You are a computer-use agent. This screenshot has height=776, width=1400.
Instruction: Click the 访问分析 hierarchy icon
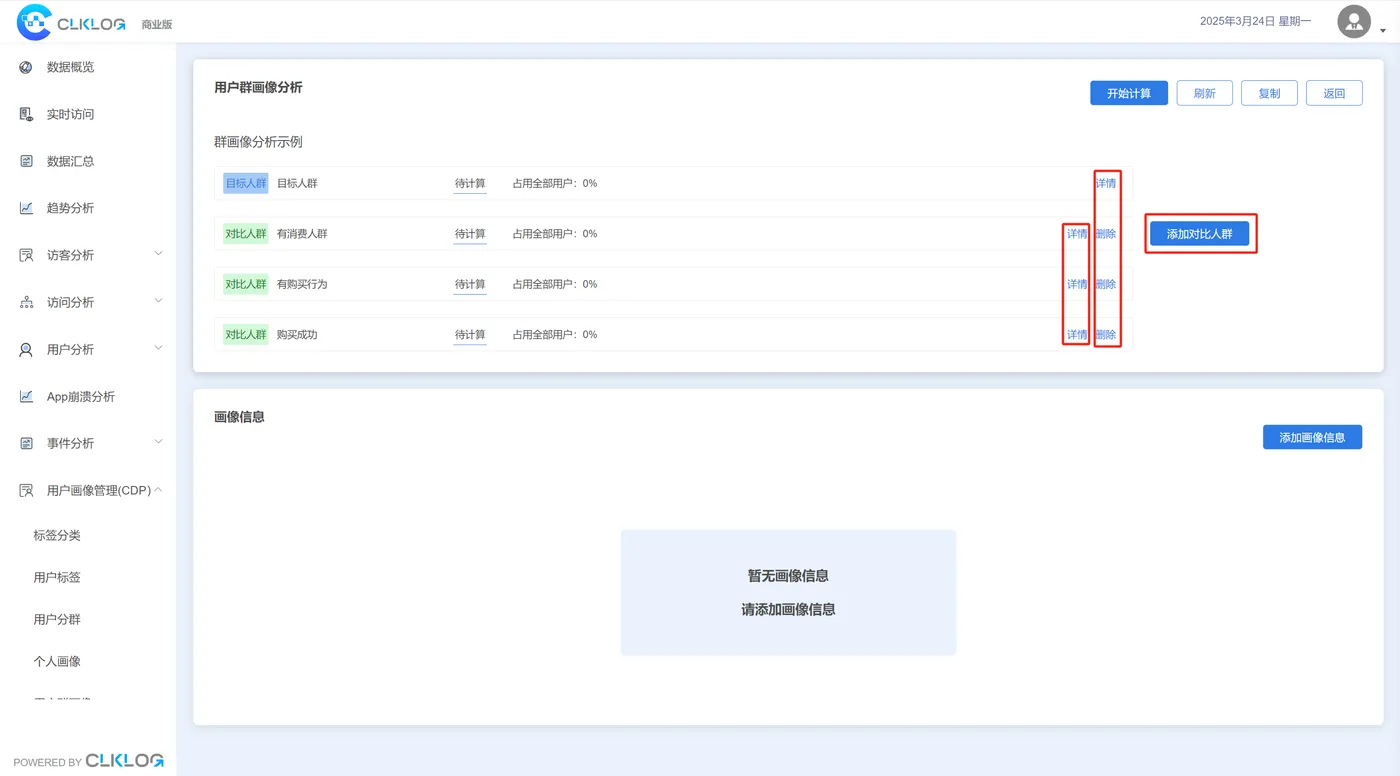click(x=26, y=302)
